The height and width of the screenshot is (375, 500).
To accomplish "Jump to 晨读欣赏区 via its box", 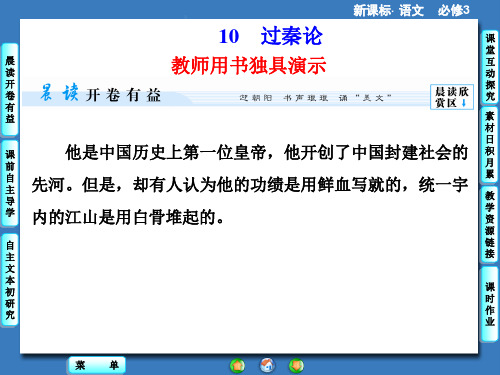I will (x=452, y=97).
